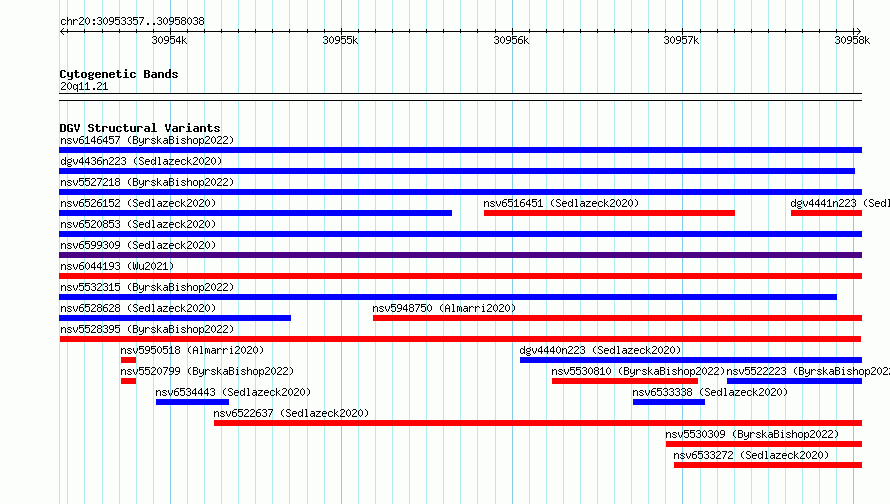The width and height of the screenshot is (890, 504).
Task: Click the nsv6528628 (Sedlazeck2020) label
Action: coord(138,308)
